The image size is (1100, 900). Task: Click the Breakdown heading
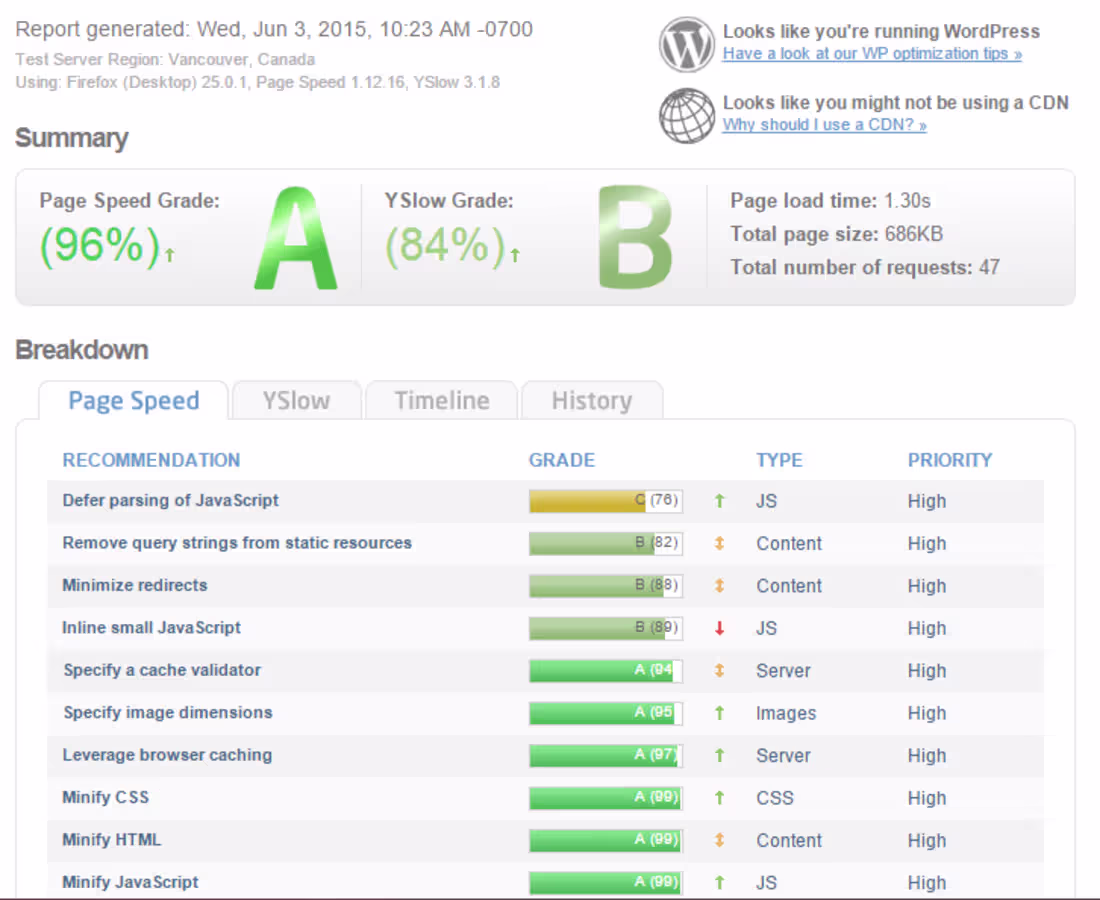pos(81,349)
